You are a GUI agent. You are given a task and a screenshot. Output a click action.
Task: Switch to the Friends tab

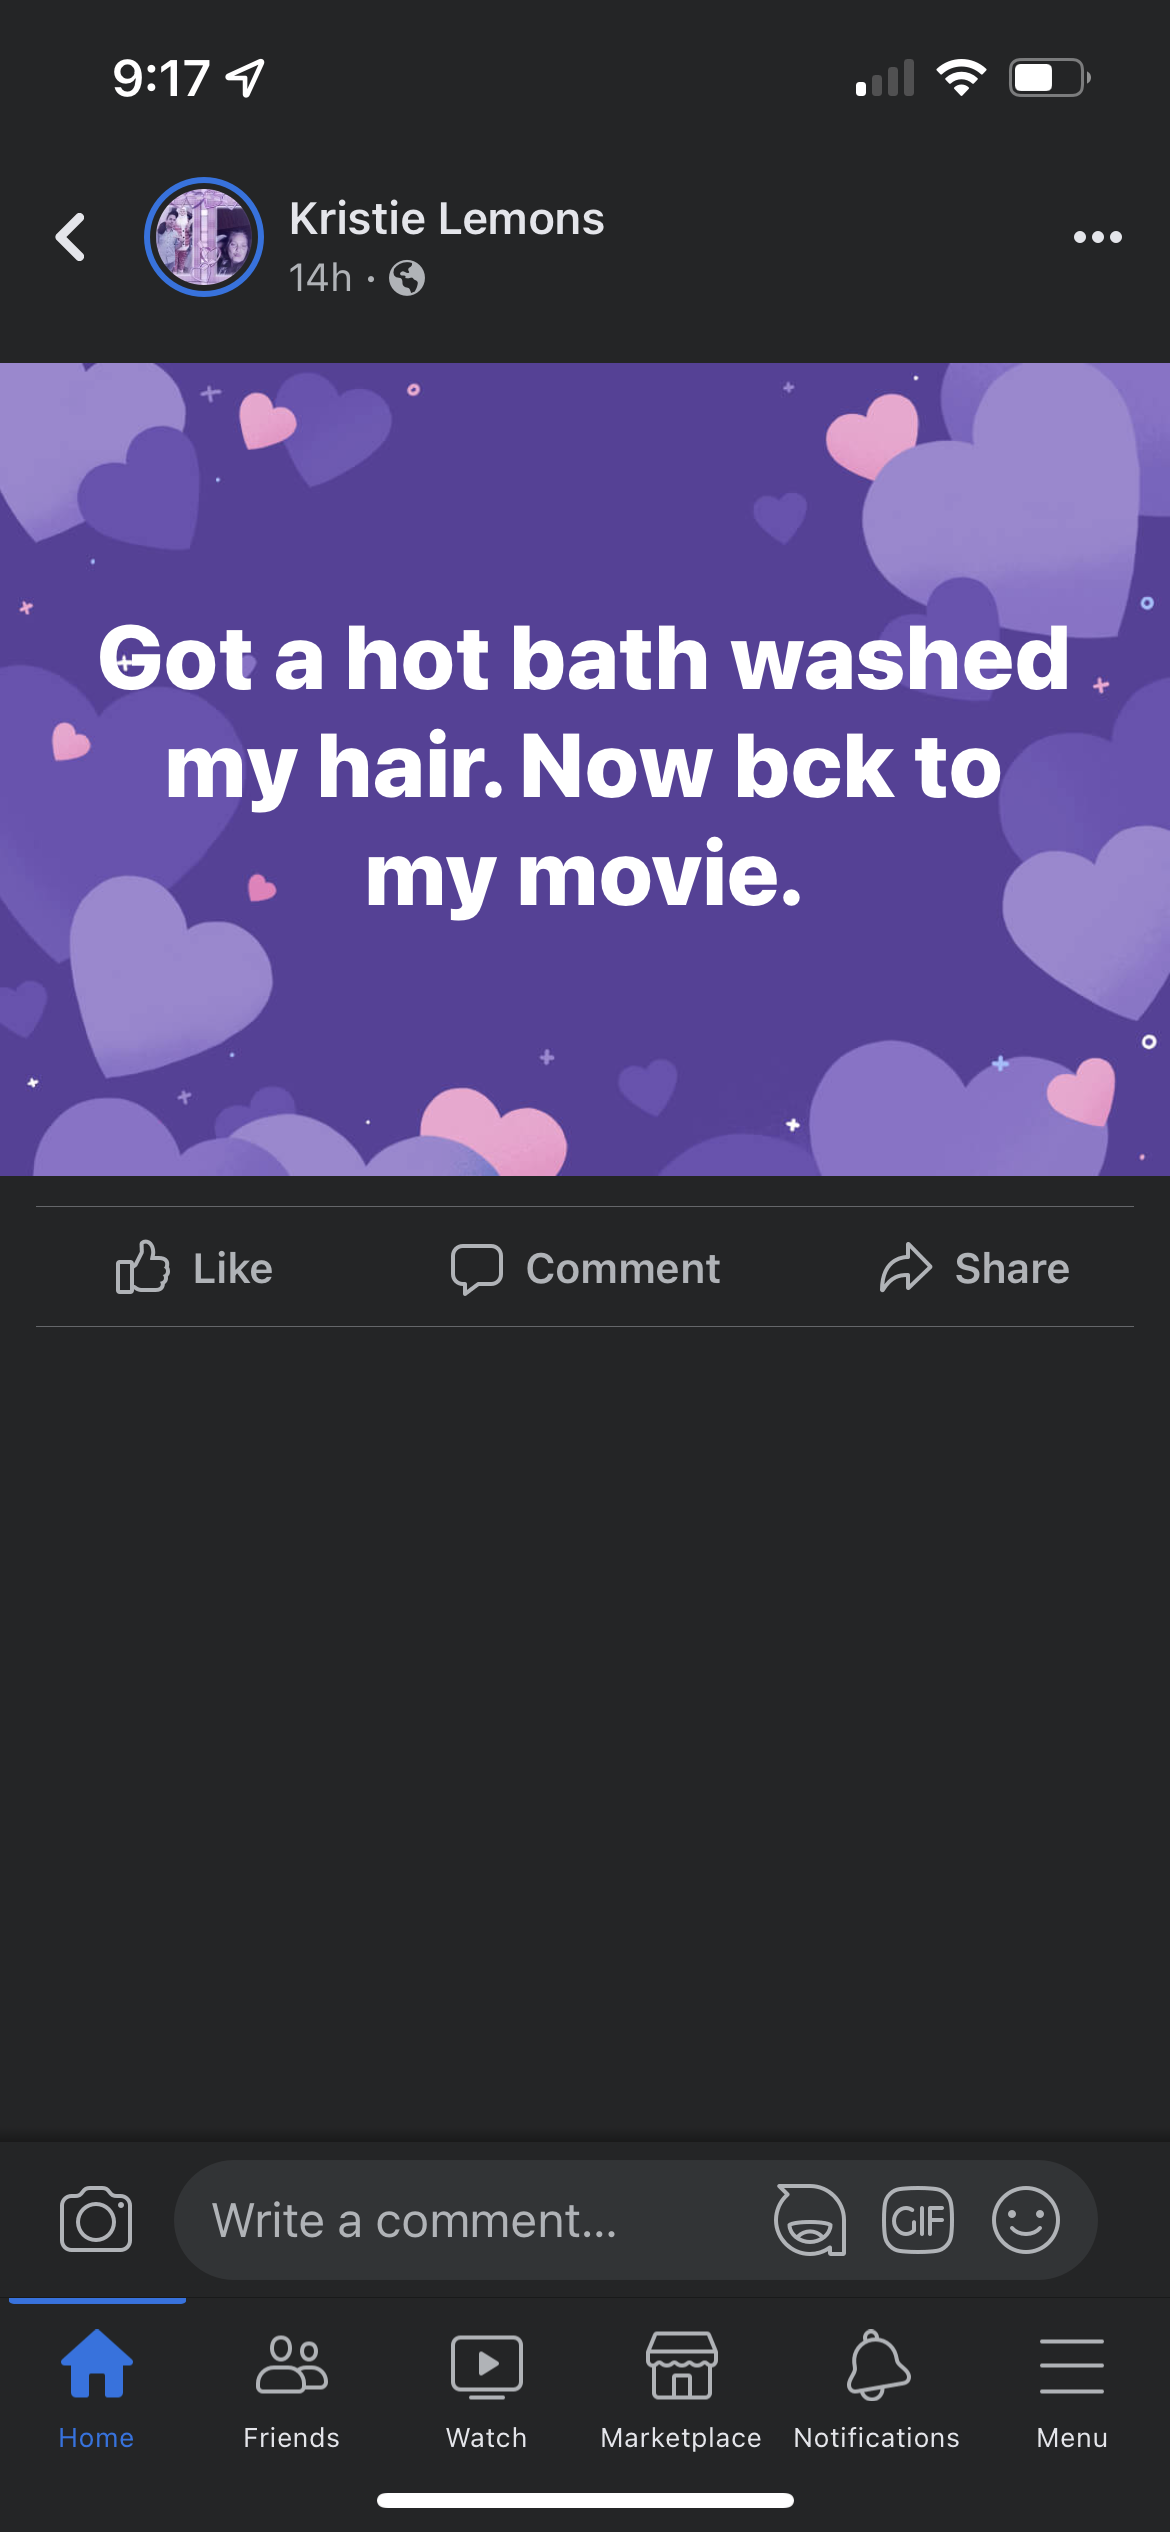pos(291,2389)
